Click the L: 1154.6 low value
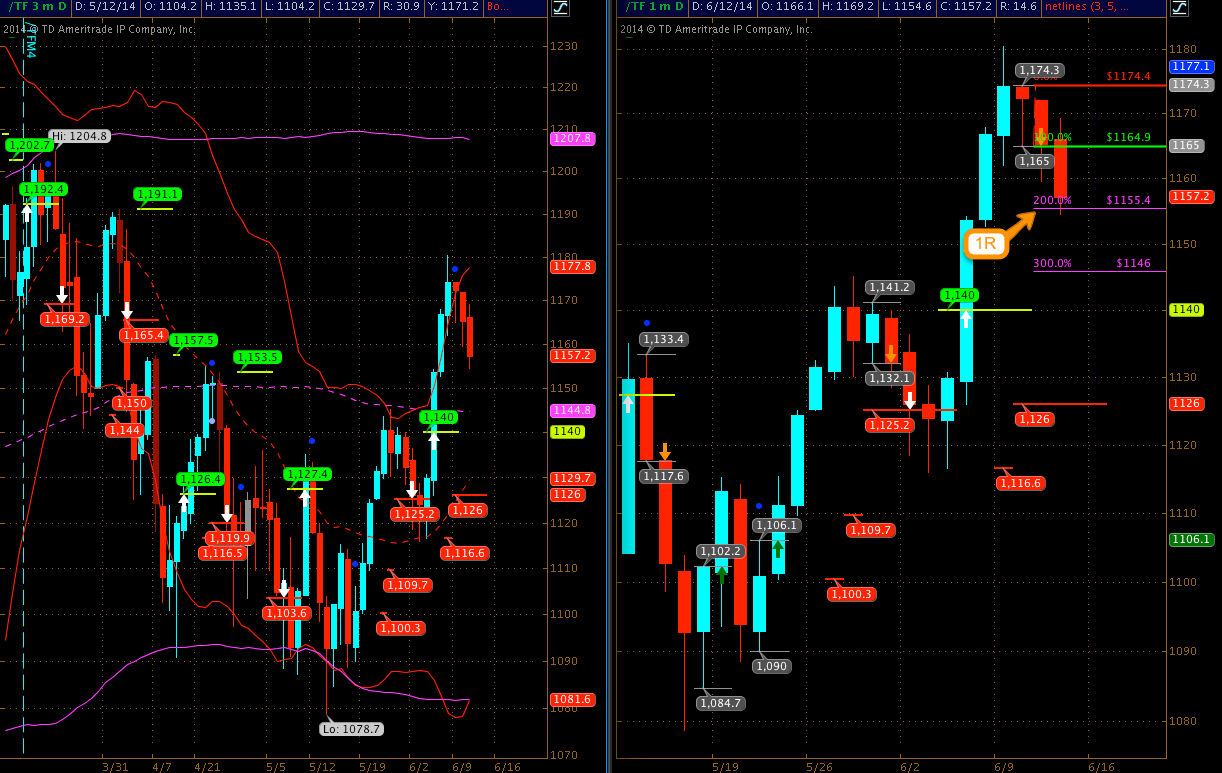Image resolution: width=1222 pixels, height=773 pixels. (x=907, y=7)
